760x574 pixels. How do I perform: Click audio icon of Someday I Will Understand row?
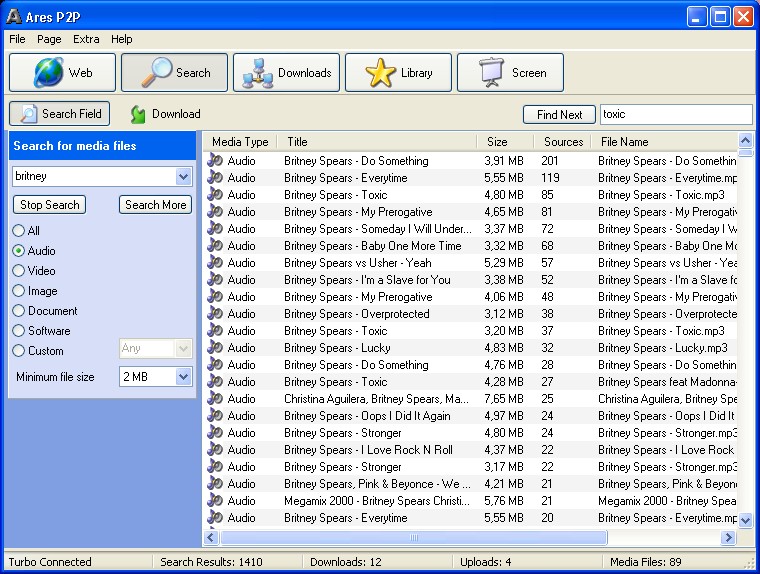click(x=215, y=228)
